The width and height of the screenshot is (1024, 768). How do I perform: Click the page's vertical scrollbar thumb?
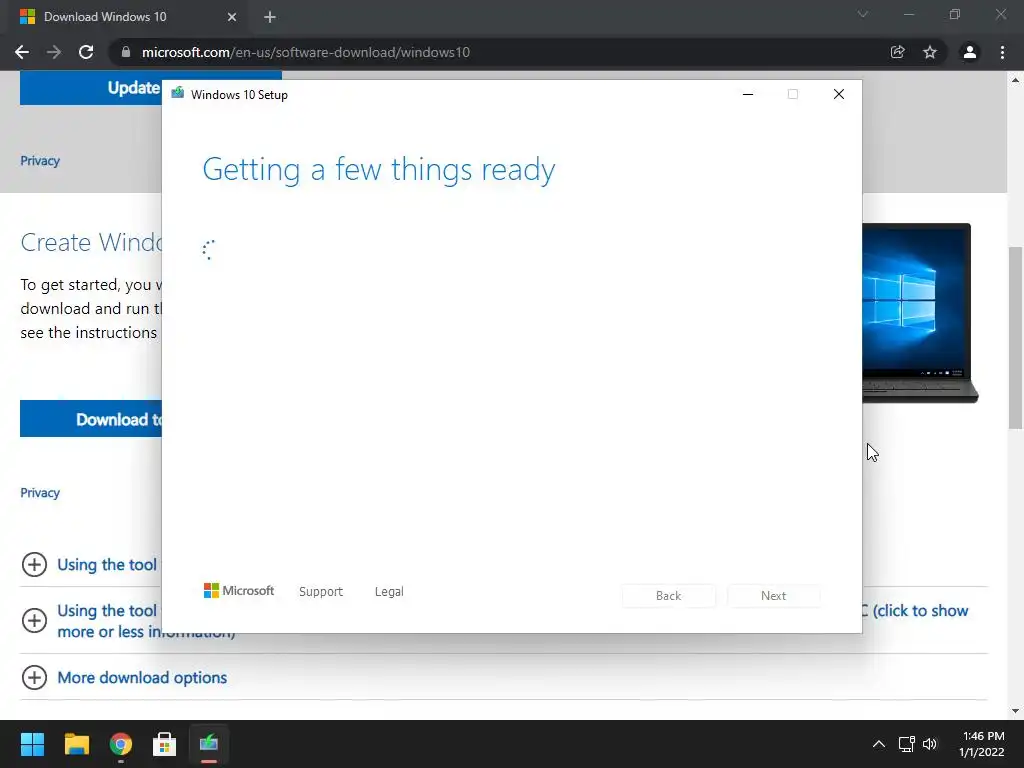[x=1015, y=338]
